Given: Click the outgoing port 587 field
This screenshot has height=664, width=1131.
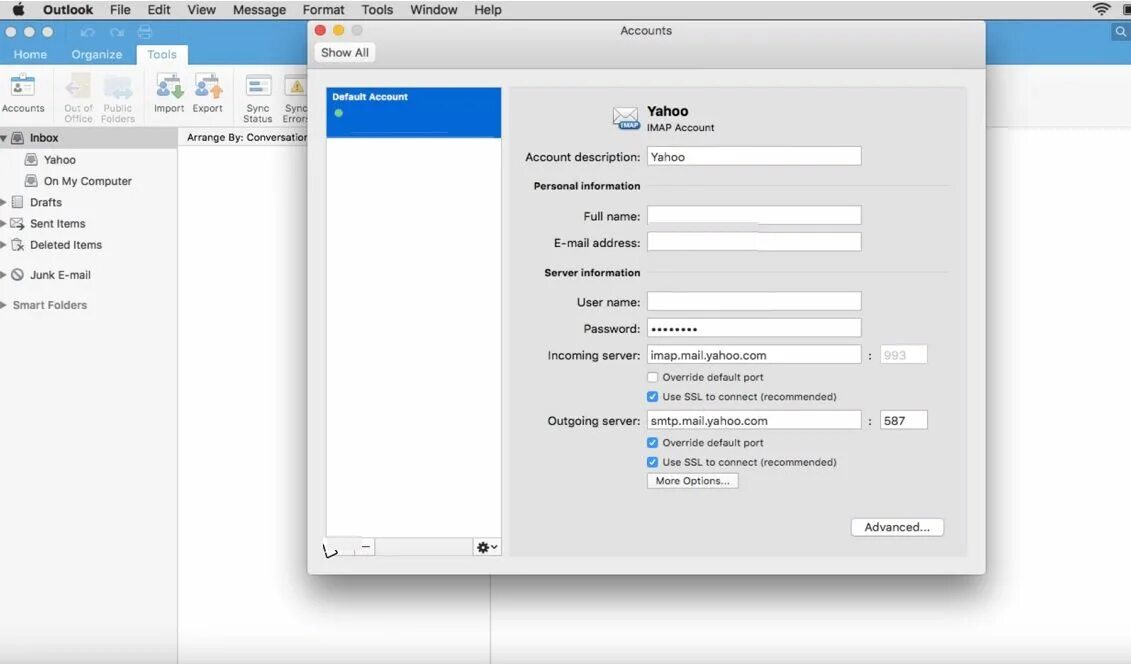Looking at the screenshot, I should point(903,420).
